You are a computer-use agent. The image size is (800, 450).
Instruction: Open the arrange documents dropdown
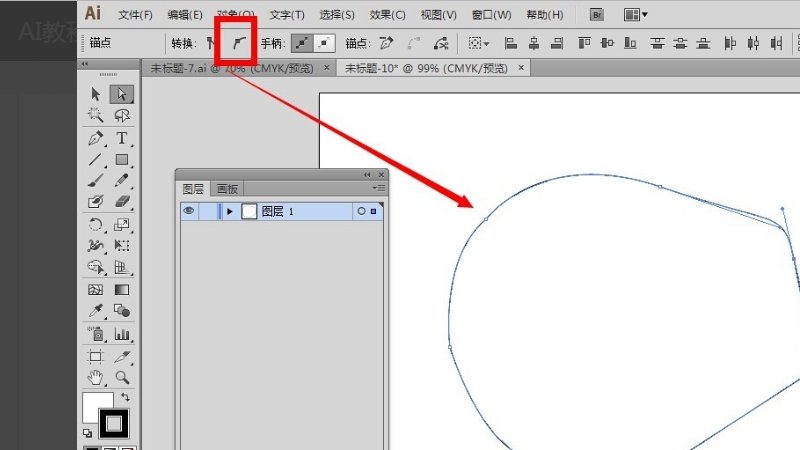pyautogui.click(x=635, y=15)
